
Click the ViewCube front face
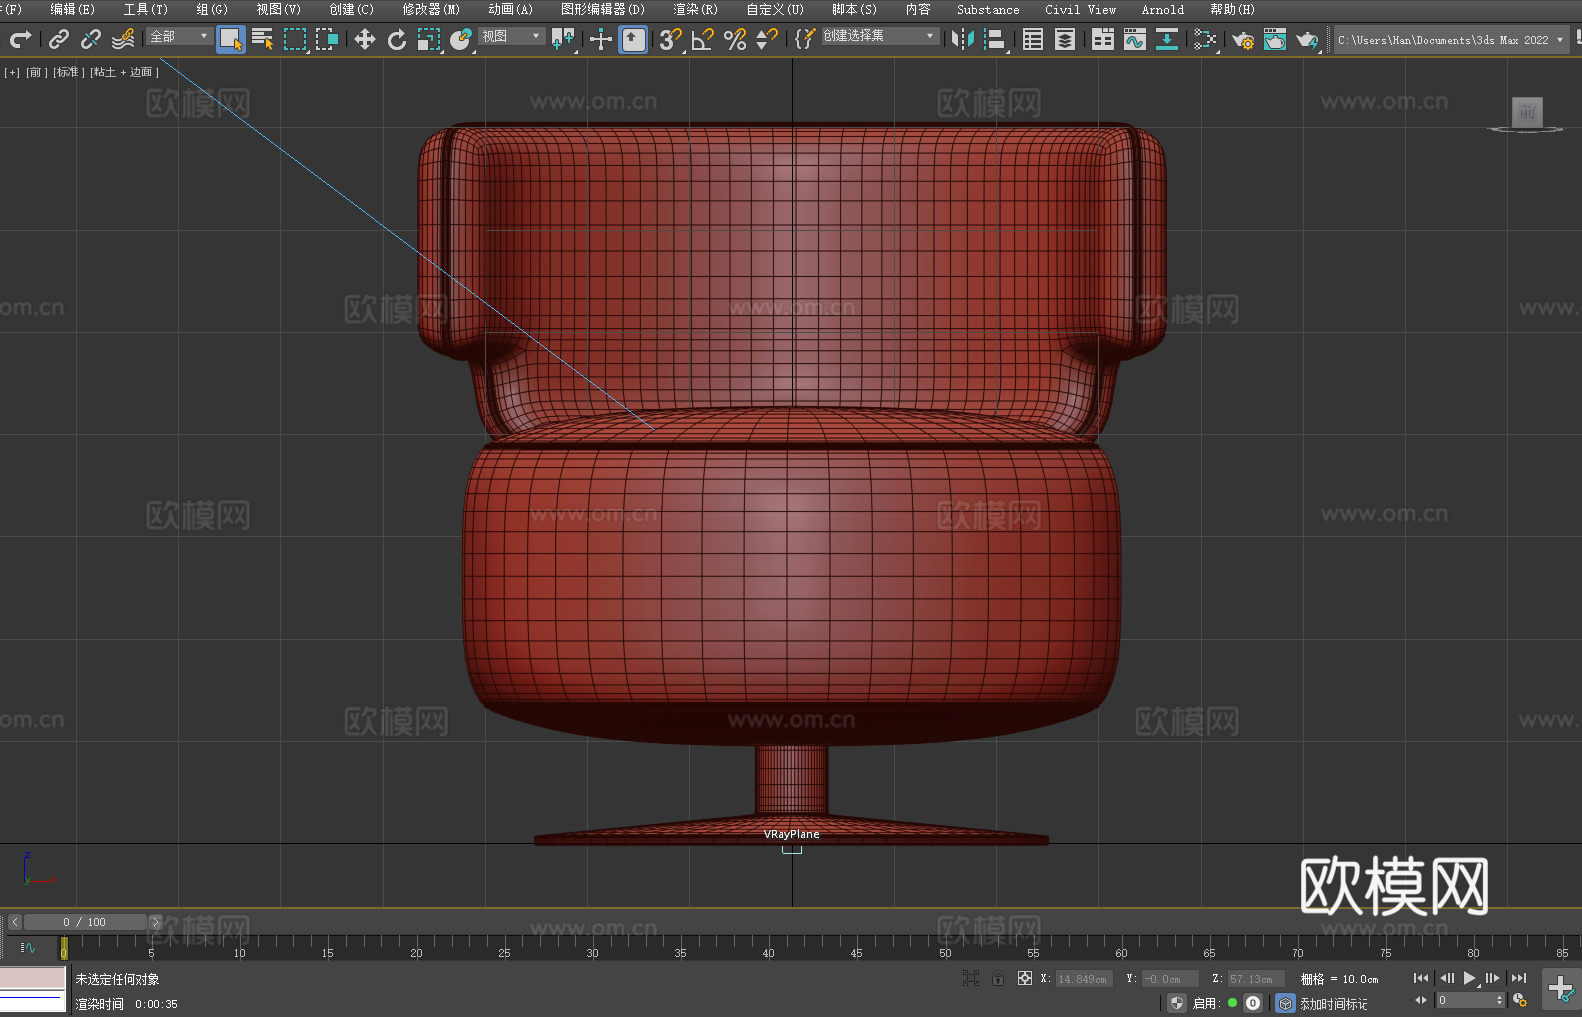[x=1527, y=112]
